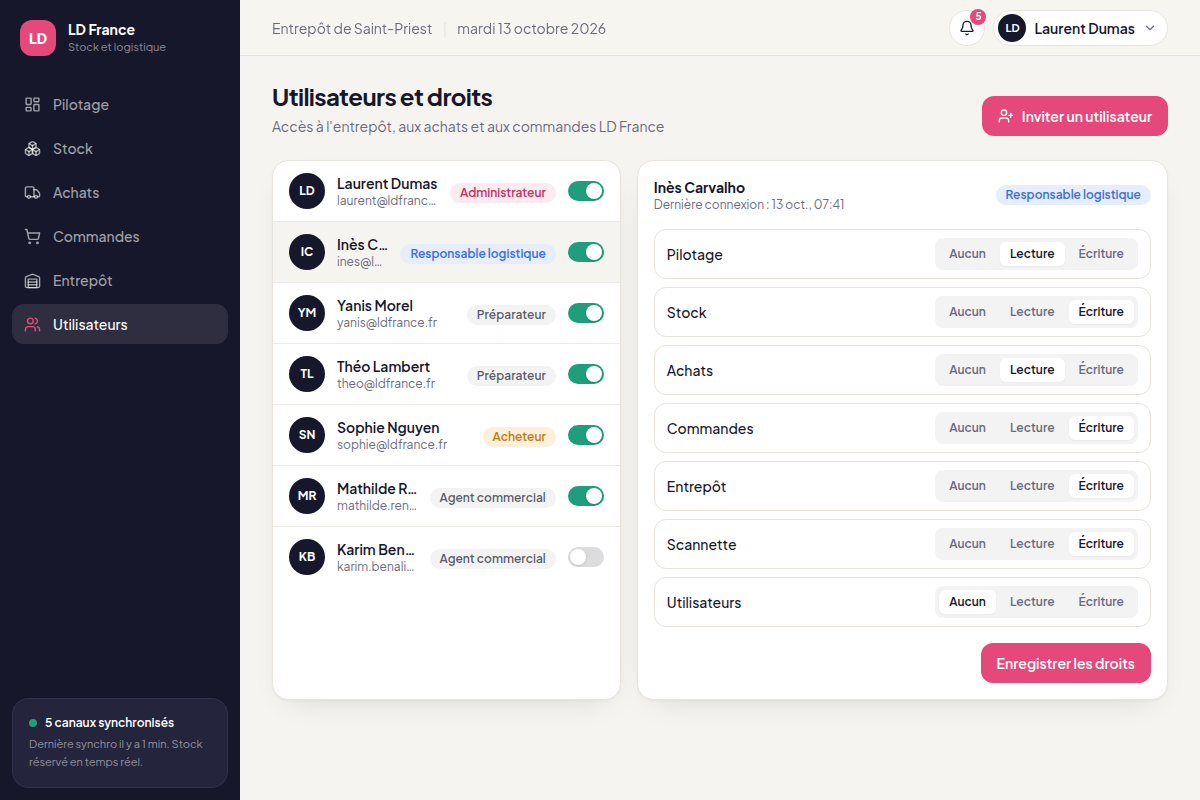Select Utilisateurs in the sidebar
The width and height of the screenshot is (1200, 800).
click(x=120, y=325)
